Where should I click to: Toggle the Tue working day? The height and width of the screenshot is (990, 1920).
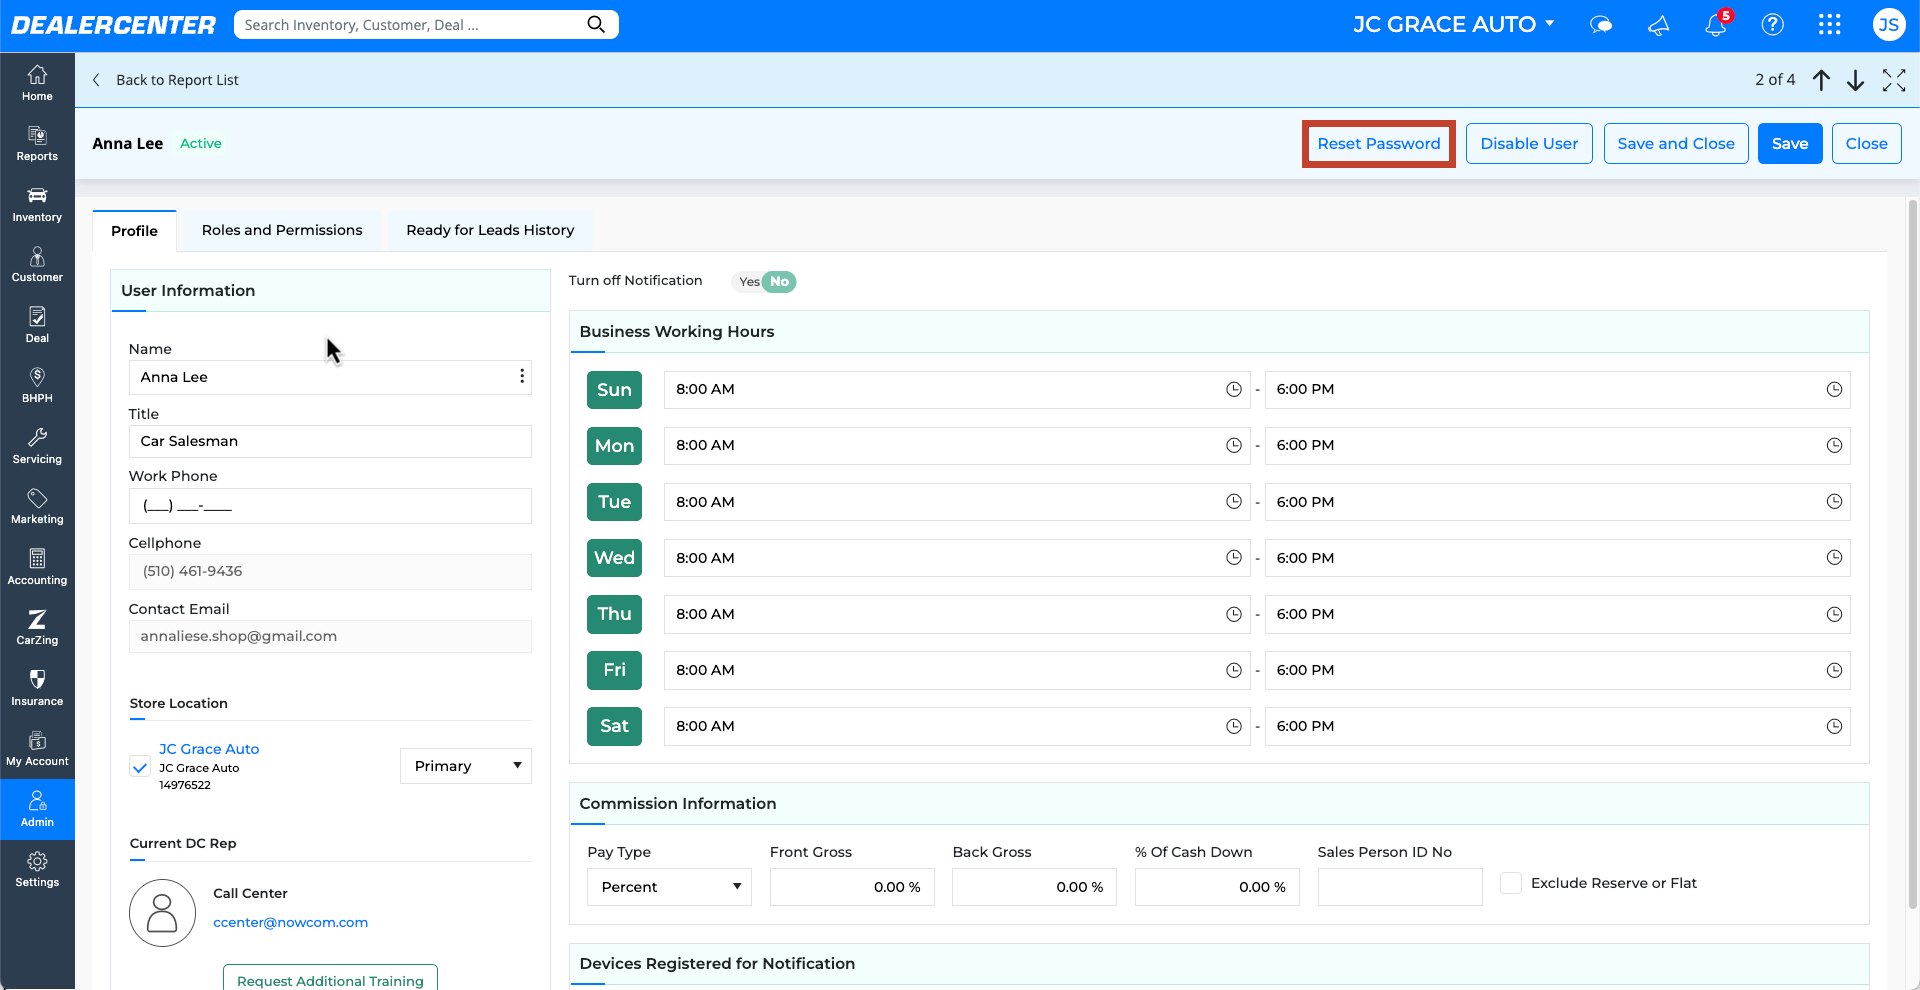click(614, 502)
